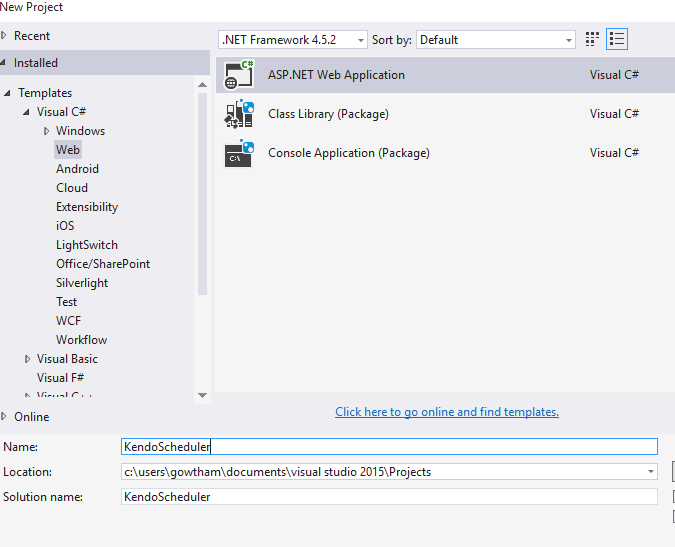Viewport: 675px width, 547px height.
Task: Click Visual C# language label of Console Application row
Action: tap(614, 153)
